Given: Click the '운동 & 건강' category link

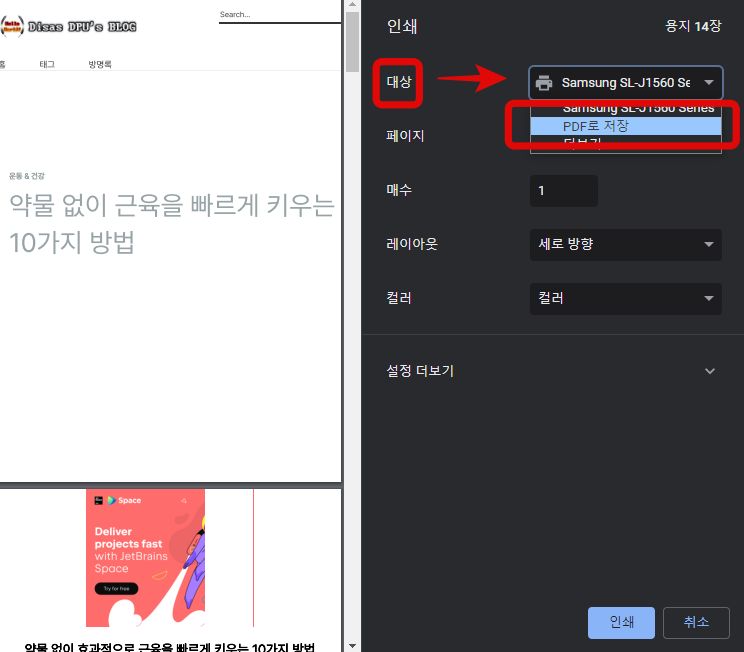Looking at the screenshot, I should 27,176.
